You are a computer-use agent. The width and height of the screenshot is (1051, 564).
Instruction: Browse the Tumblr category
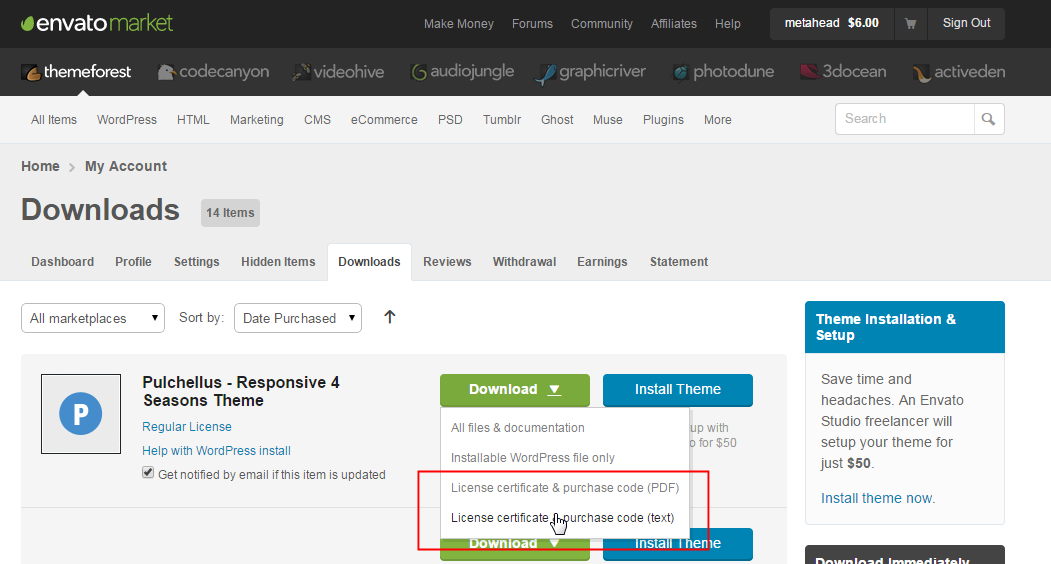pos(502,120)
